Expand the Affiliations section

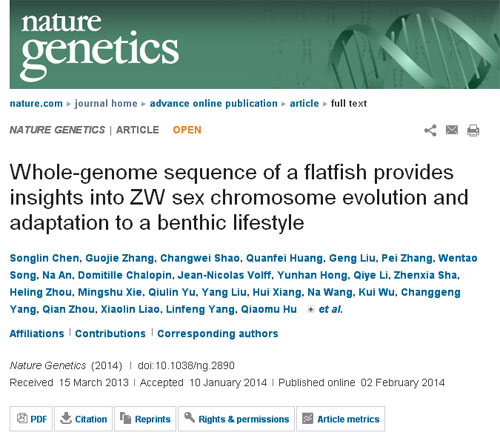(37, 334)
